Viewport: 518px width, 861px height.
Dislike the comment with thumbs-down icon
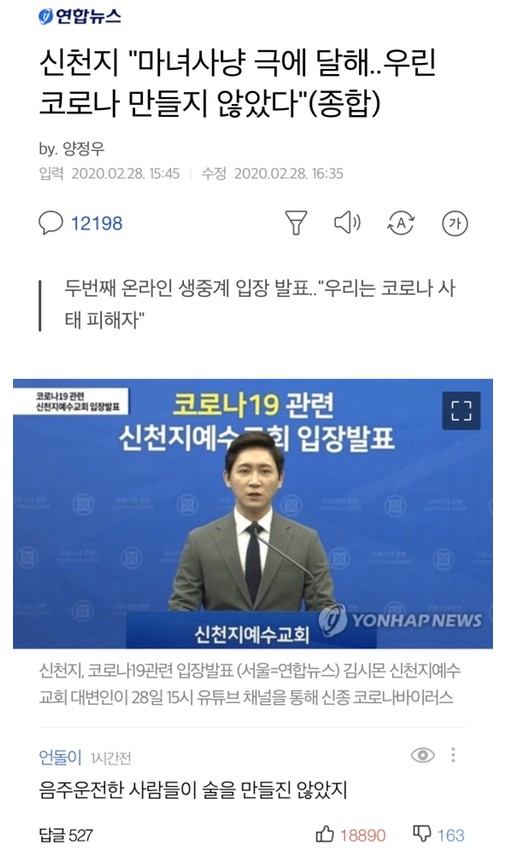pos(422,834)
